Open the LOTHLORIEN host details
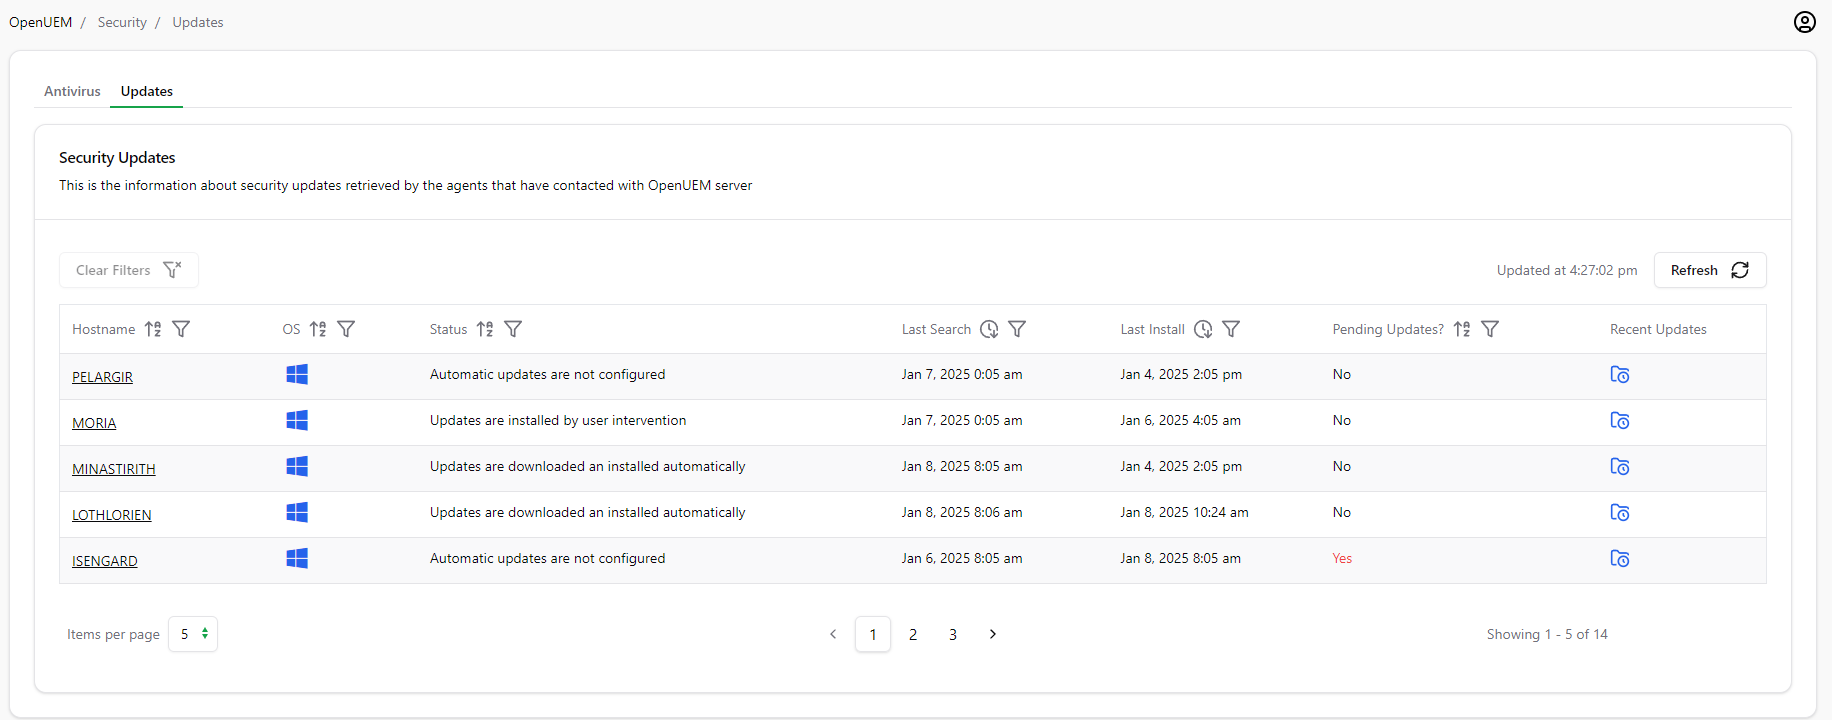This screenshot has height=720, width=1832. [x=112, y=515]
